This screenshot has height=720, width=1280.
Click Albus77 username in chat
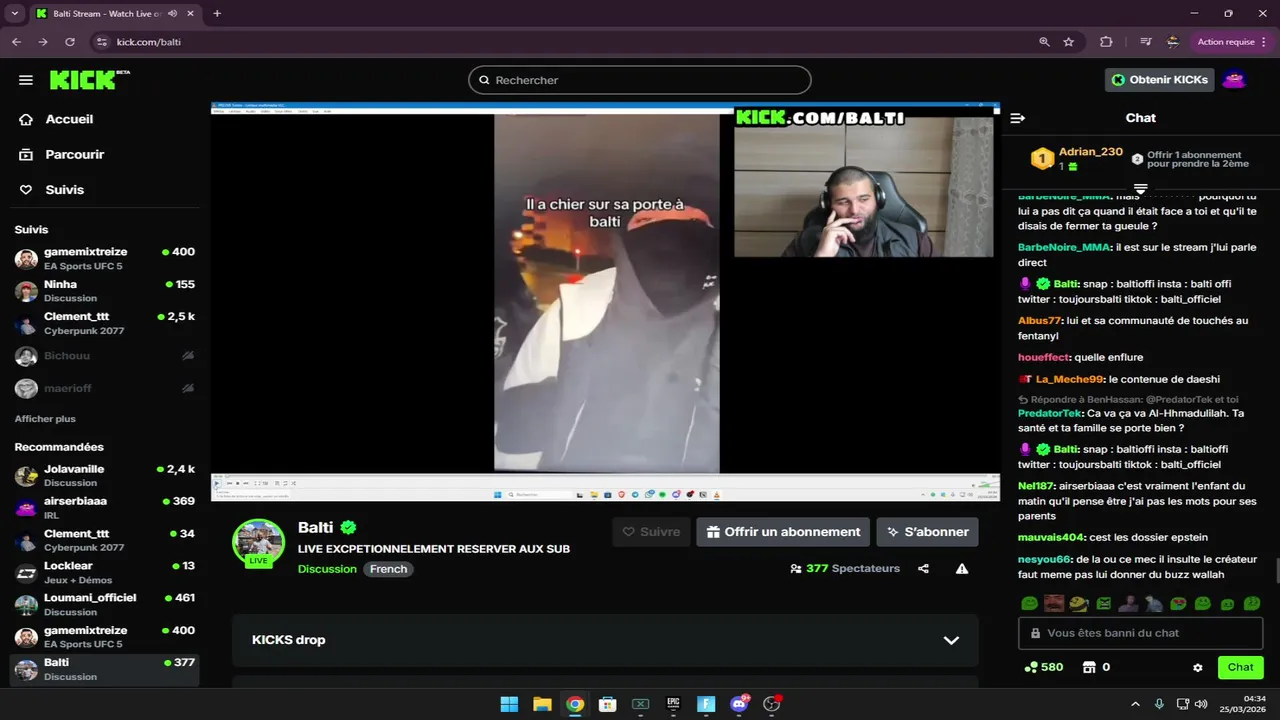coord(1039,321)
